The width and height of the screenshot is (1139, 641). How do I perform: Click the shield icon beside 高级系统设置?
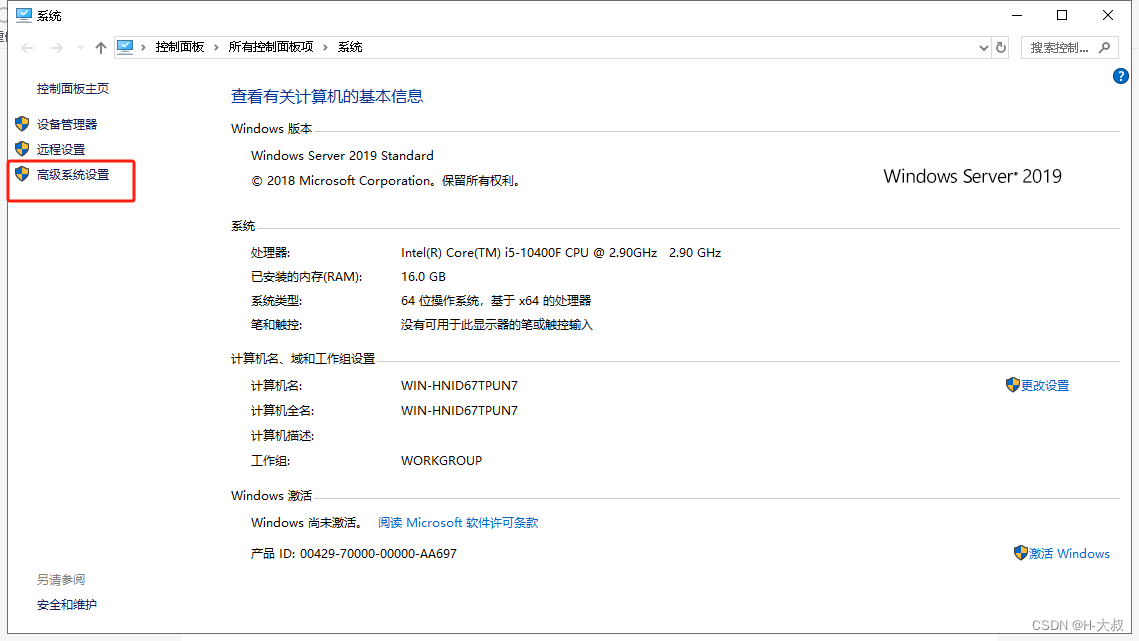point(22,174)
